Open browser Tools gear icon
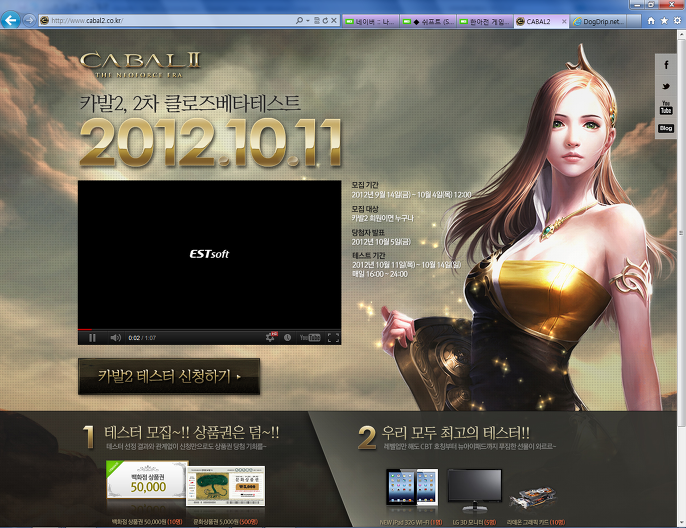Screen dimensions: 686x528 point(677,21)
